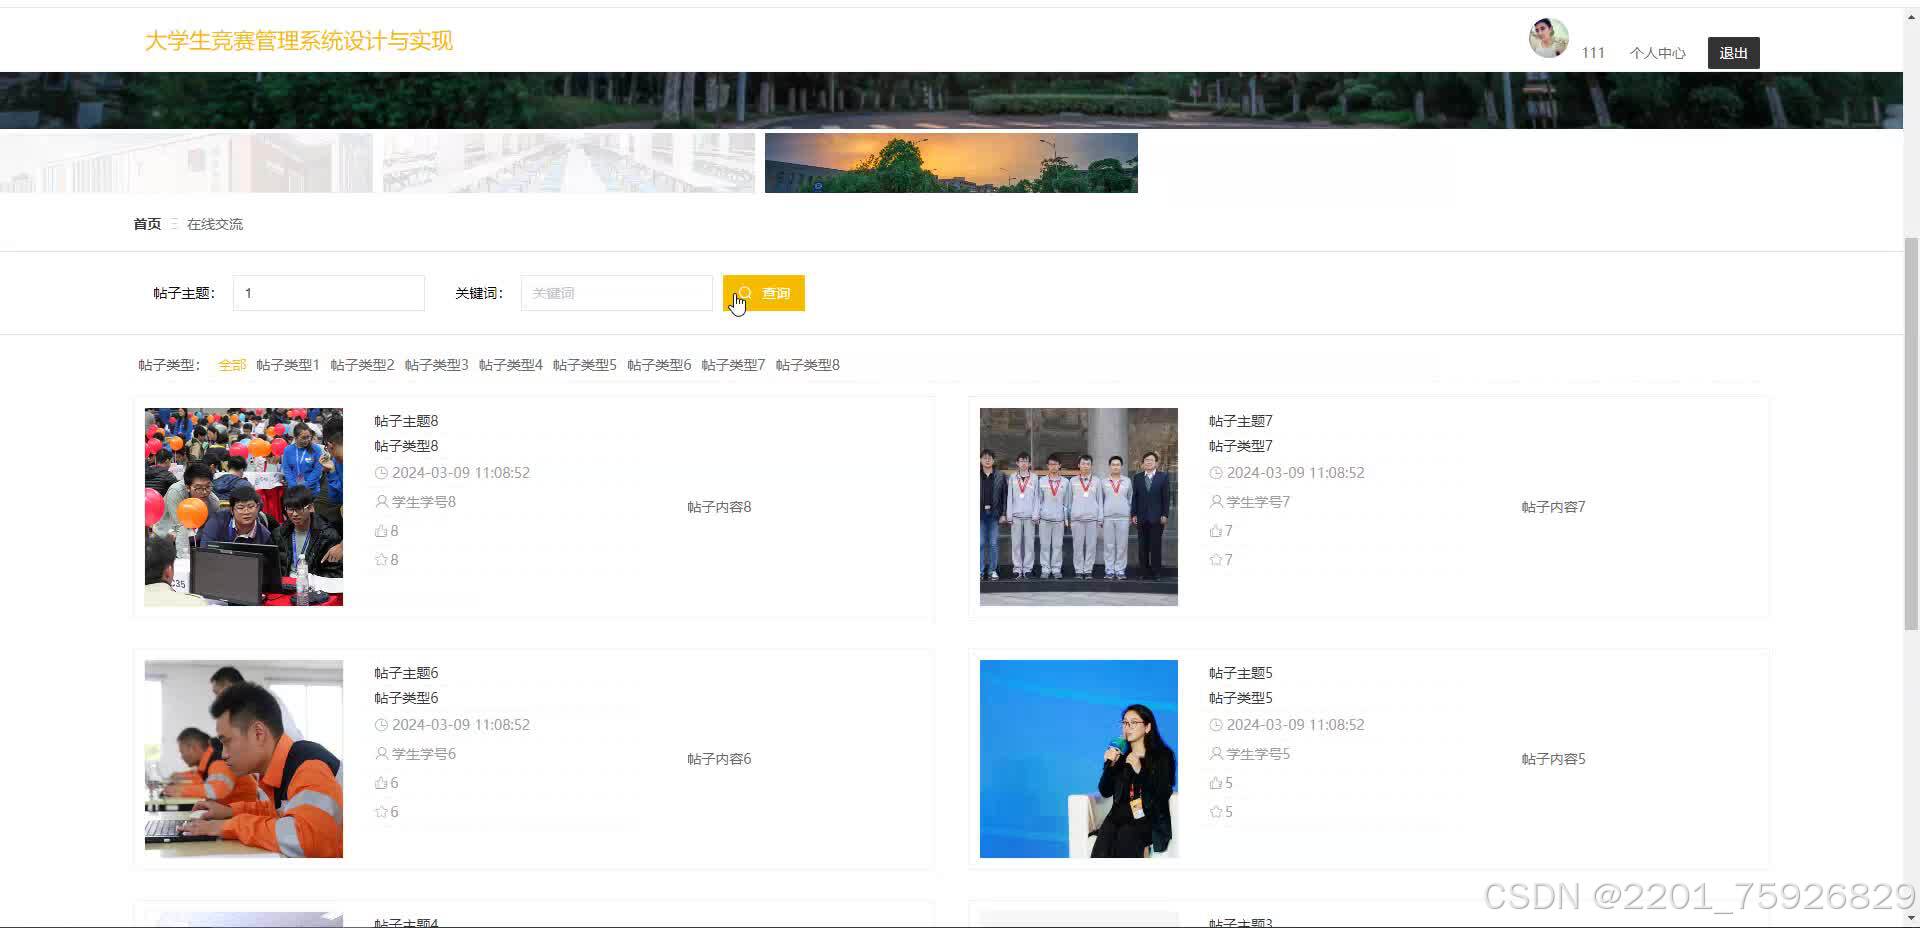The width and height of the screenshot is (1920, 928).
Task: Click the user avatar in the header
Action: [x=1547, y=39]
